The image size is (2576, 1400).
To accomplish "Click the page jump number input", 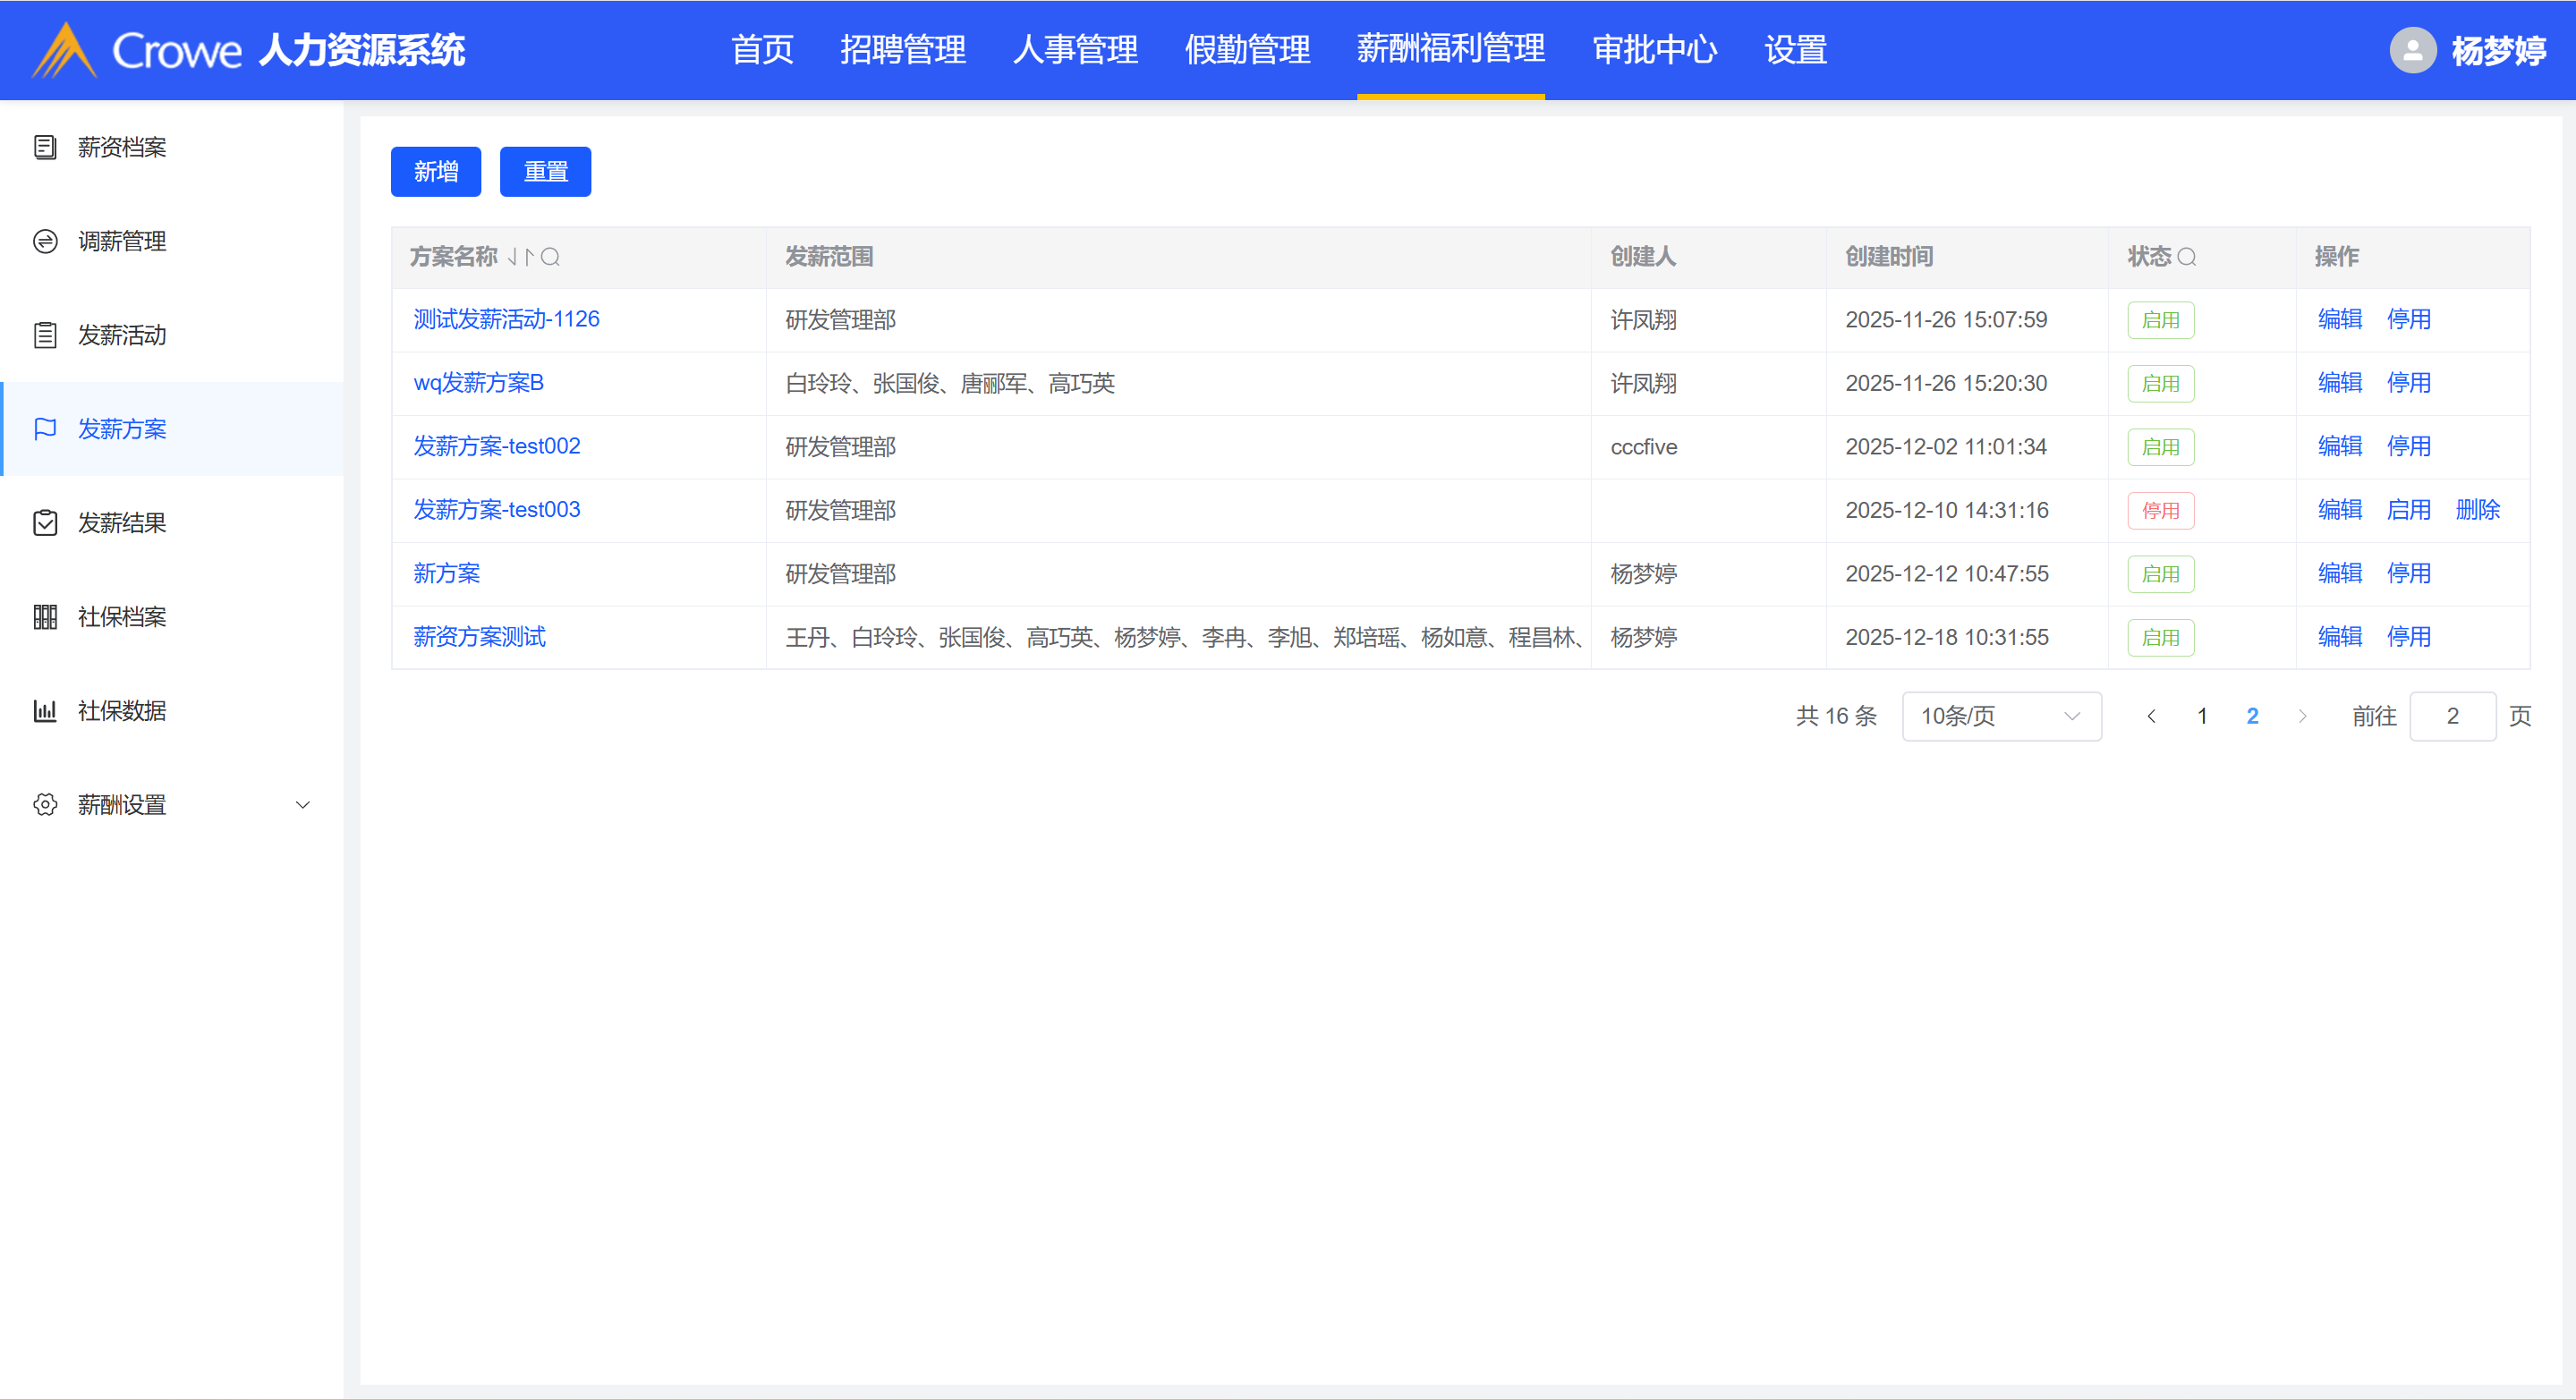I will click(2452, 716).
